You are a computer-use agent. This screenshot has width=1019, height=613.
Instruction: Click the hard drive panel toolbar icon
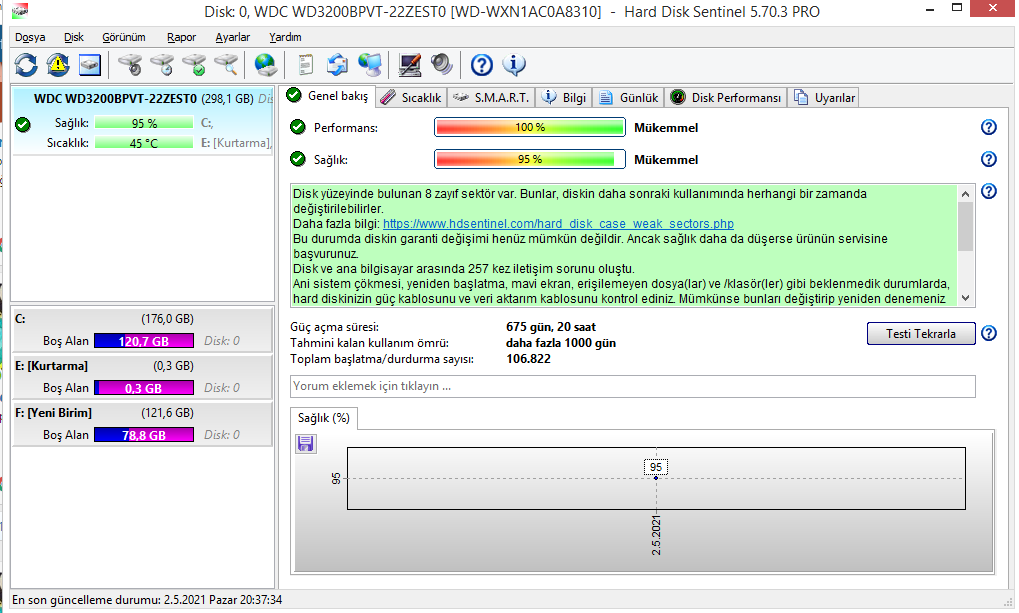click(x=90, y=64)
